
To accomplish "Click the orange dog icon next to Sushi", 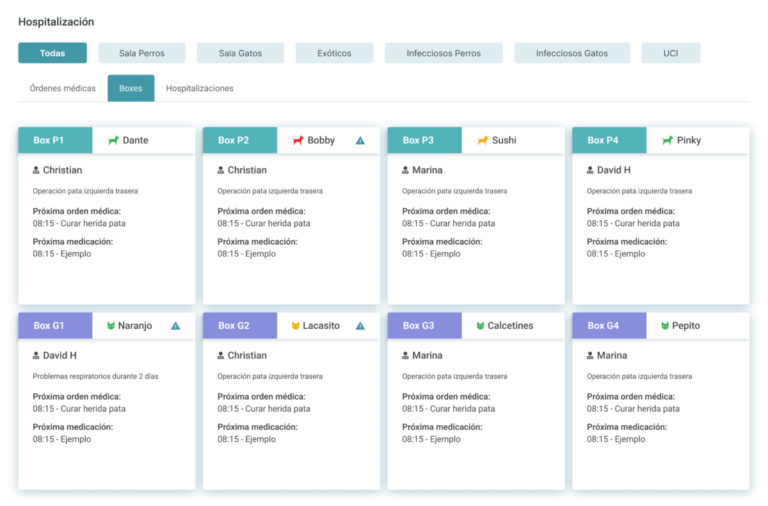I will (x=482, y=141).
